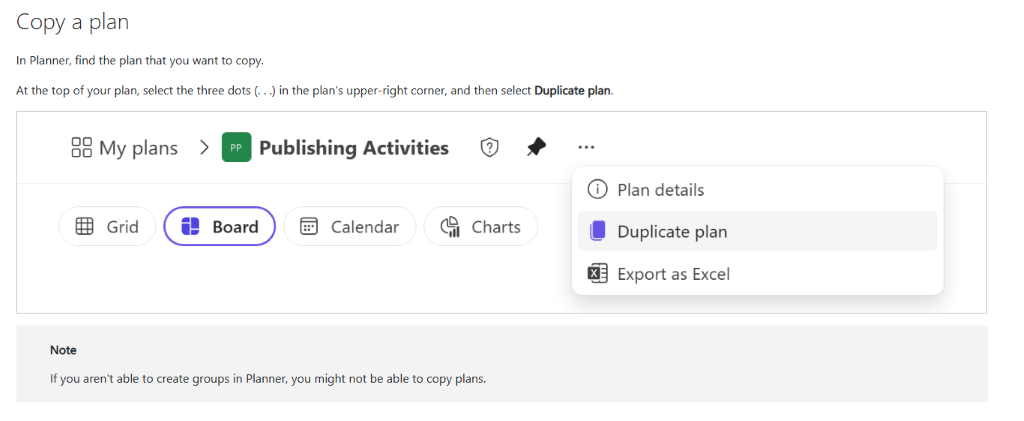Open the shield question mark icon

[x=489, y=148]
